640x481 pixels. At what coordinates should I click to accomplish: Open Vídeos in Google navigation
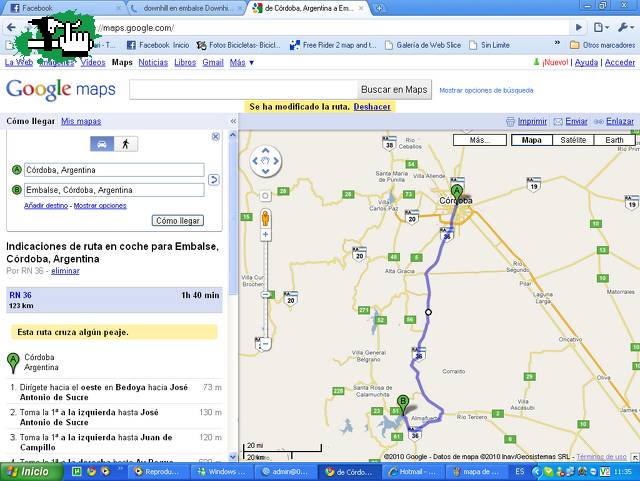point(93,62)
